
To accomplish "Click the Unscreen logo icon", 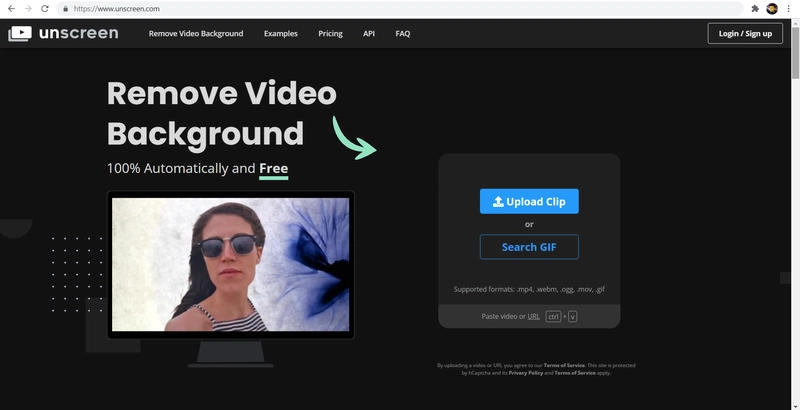I will [x=19, y=33].
